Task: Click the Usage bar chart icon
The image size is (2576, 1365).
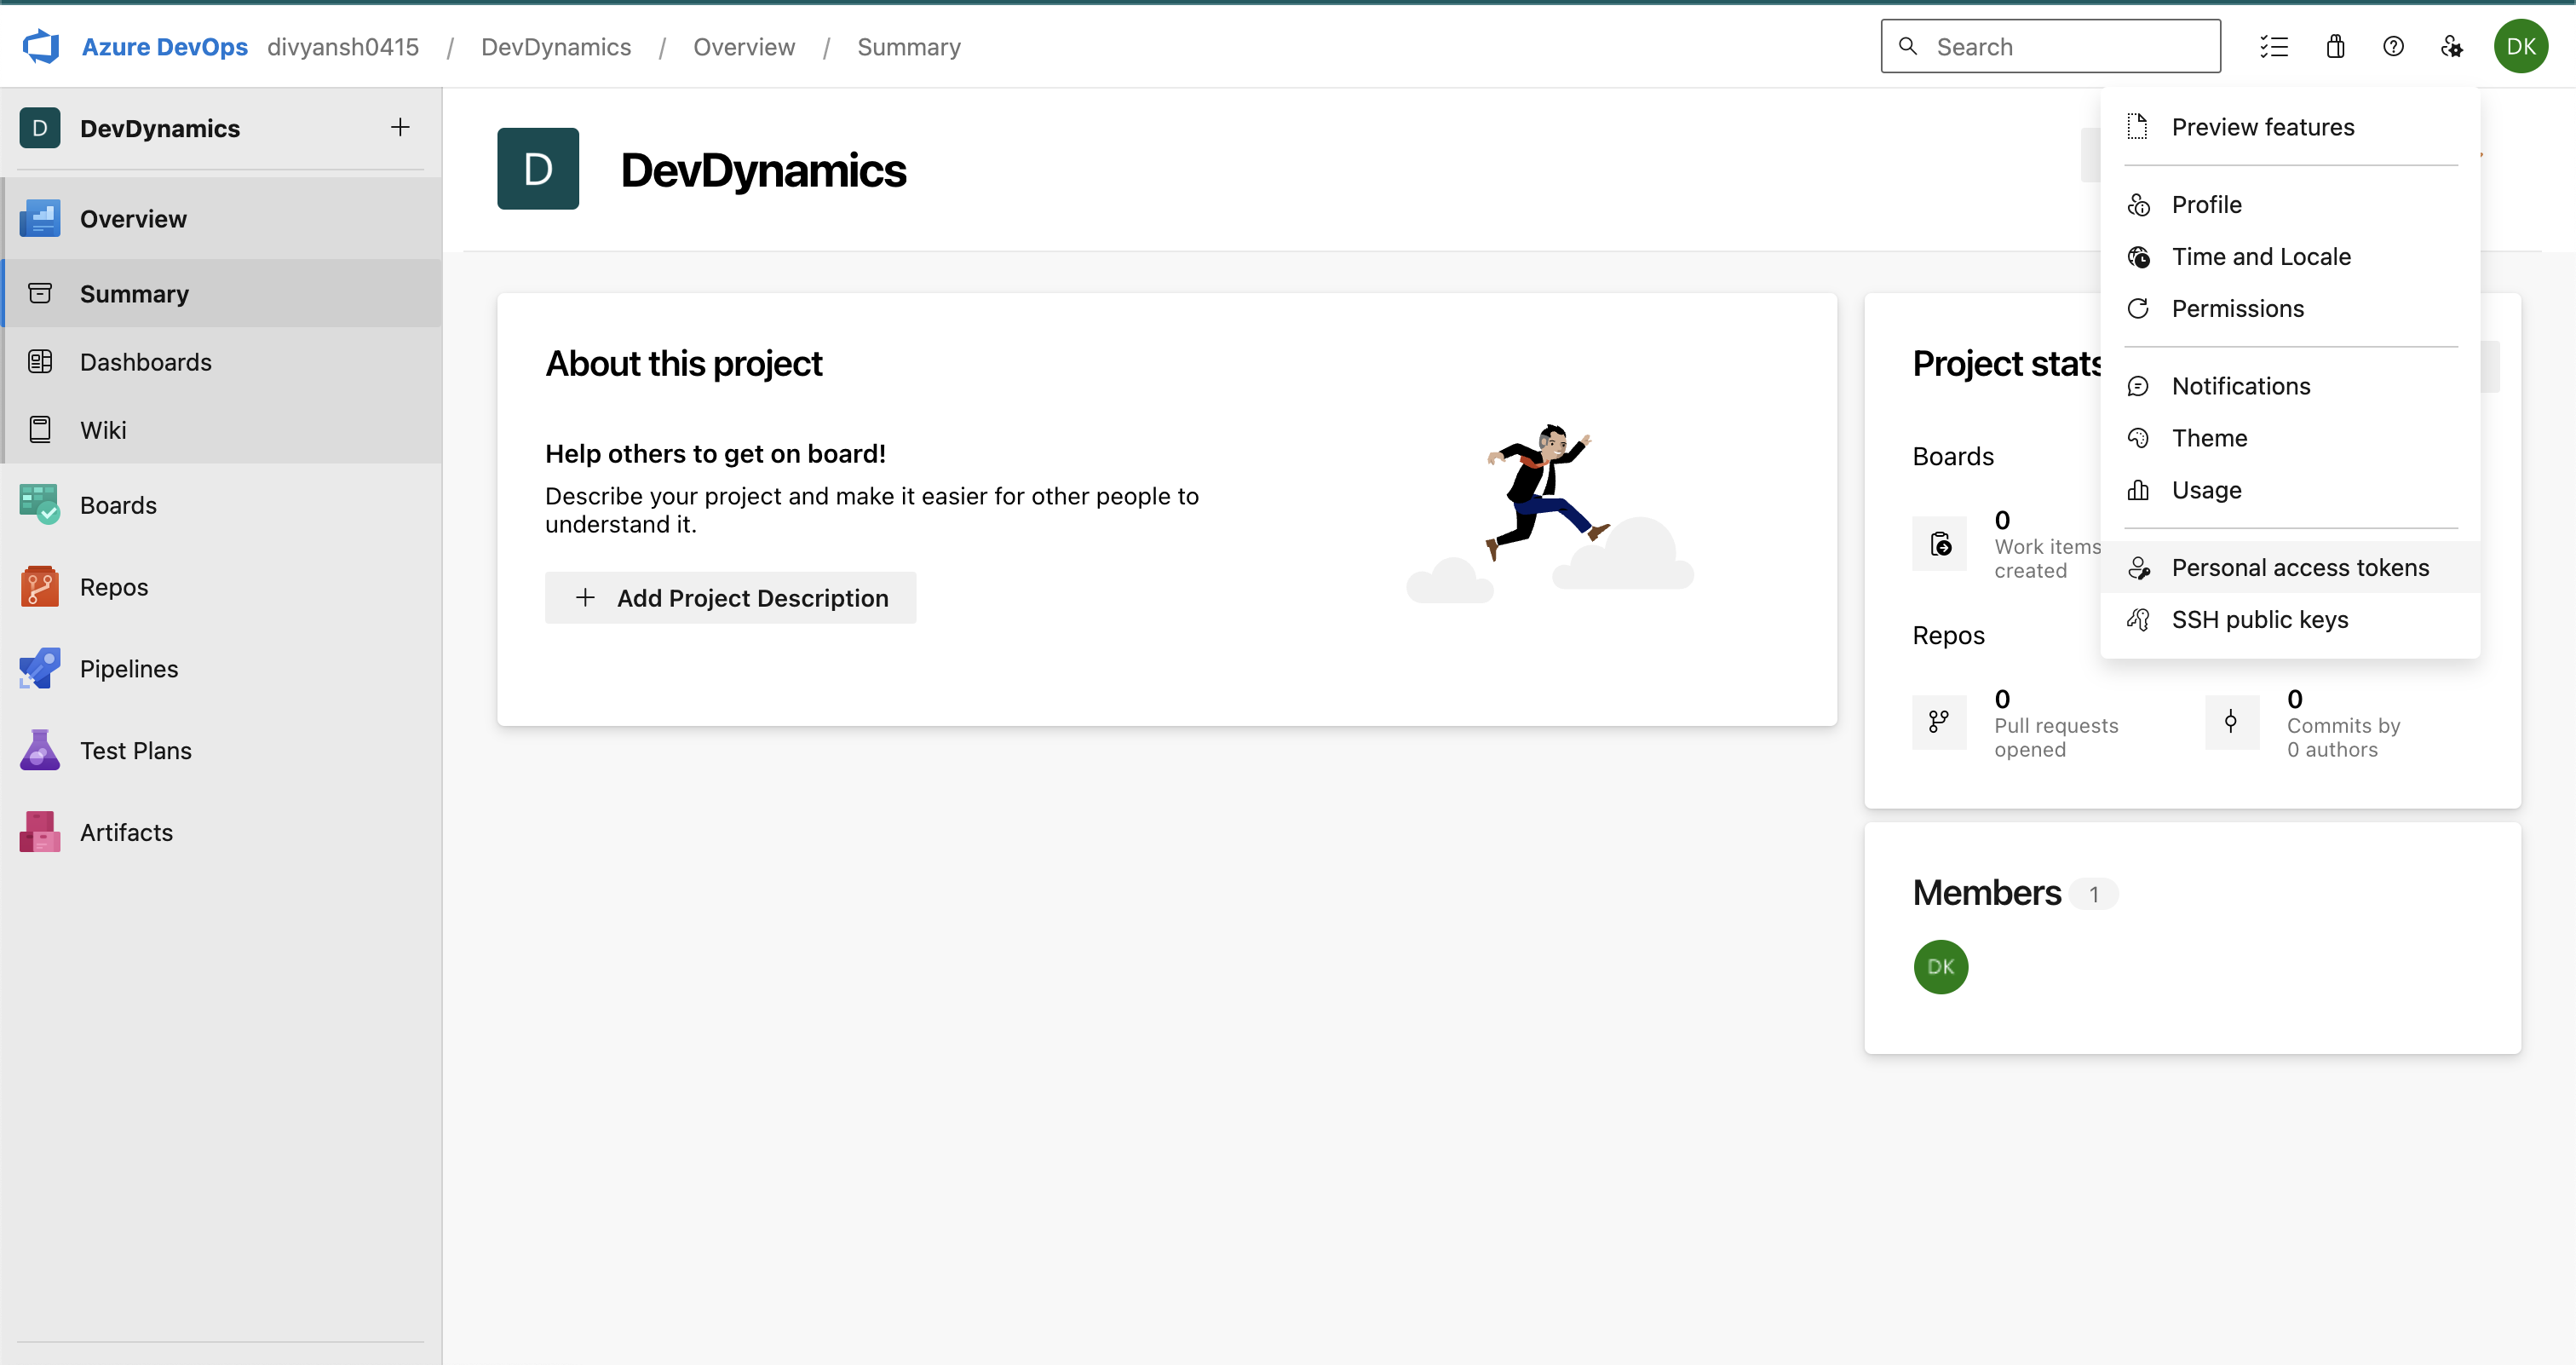Action: coord(2138,490)
